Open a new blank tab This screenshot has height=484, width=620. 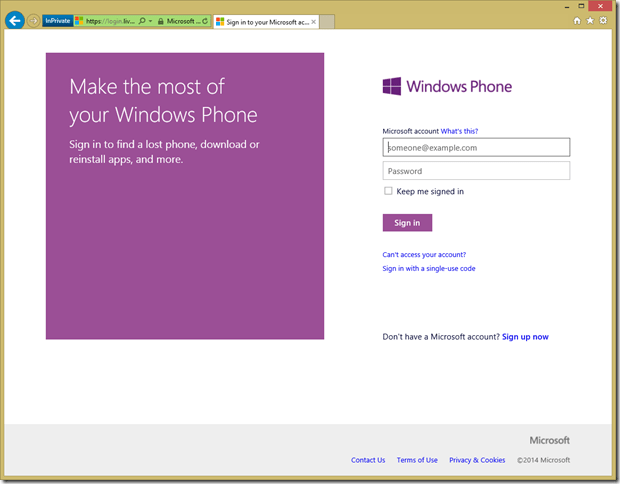point(328,21)
